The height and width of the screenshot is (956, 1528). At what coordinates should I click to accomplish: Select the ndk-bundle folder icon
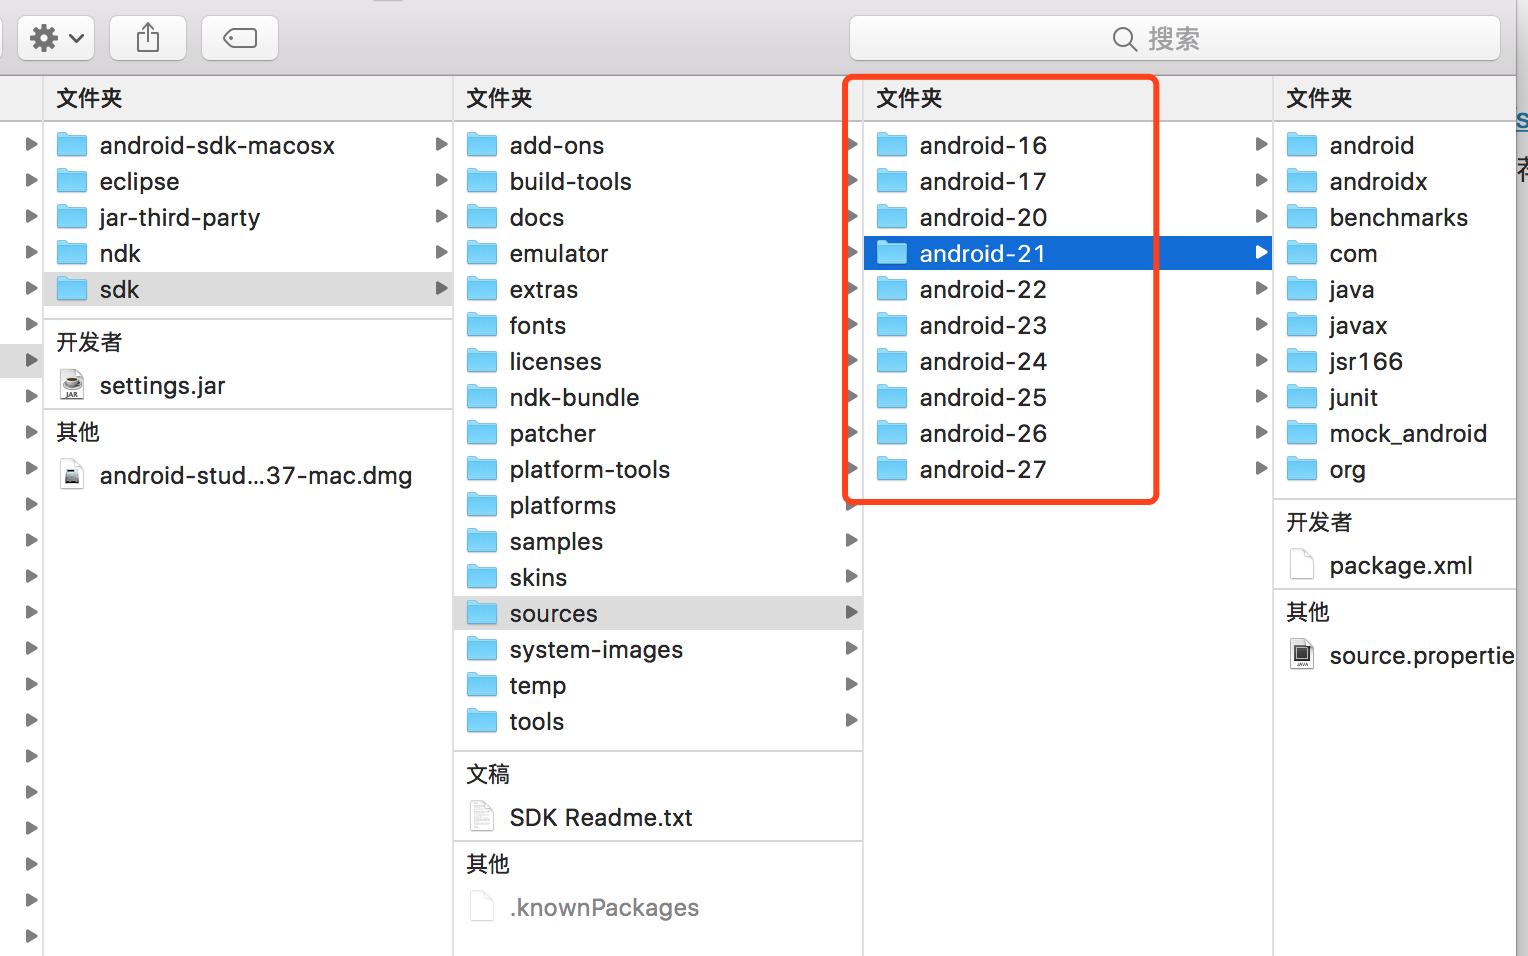pos(482,398)
